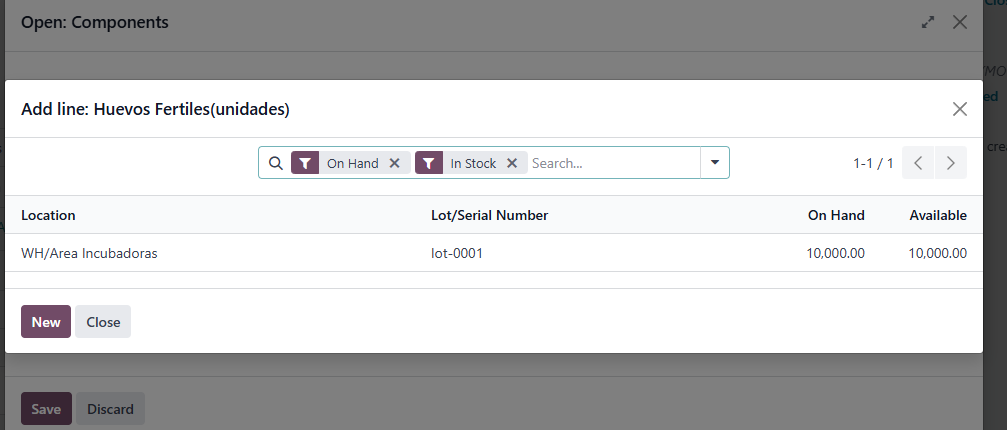
Task: Sort by On Hand column header
Action: pos(836,216)
